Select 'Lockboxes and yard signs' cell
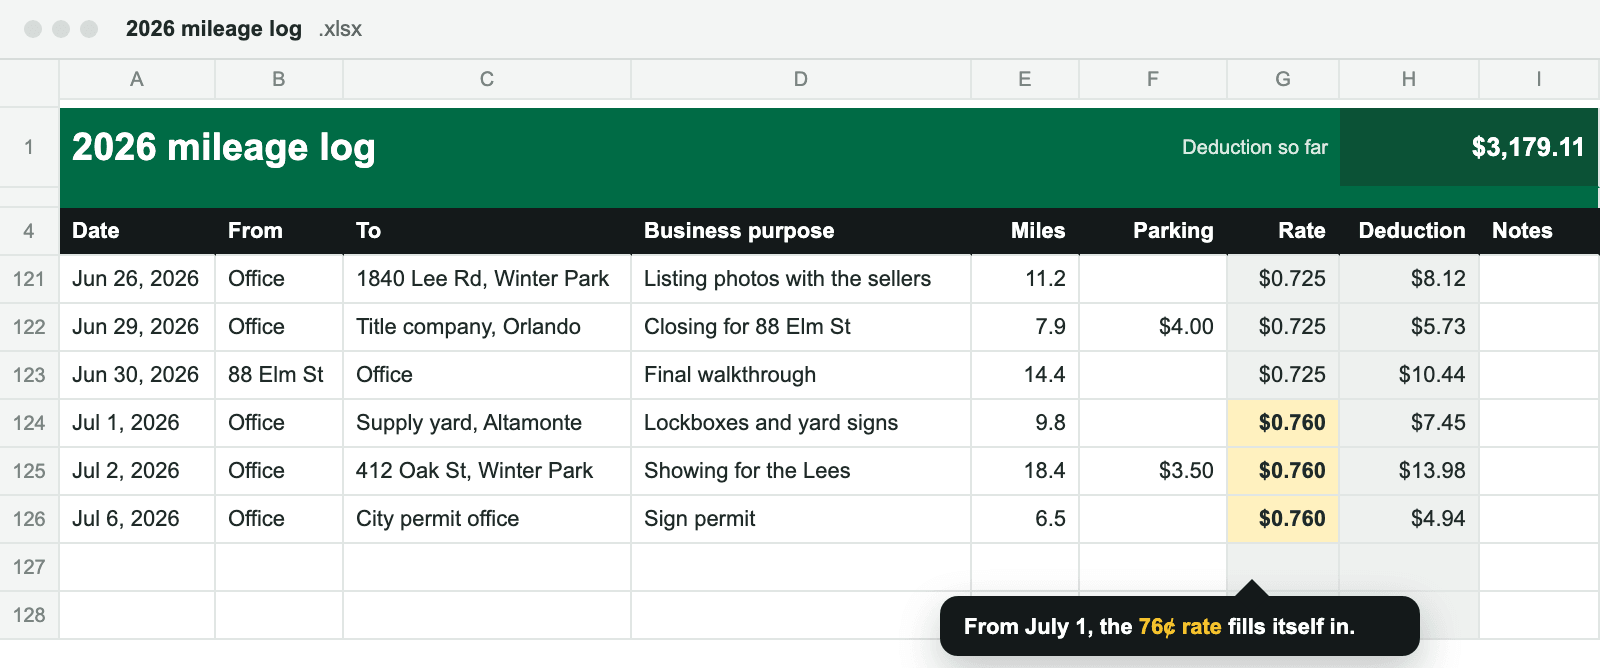Screen dimensions: 1600x668 tap(801, 423)
